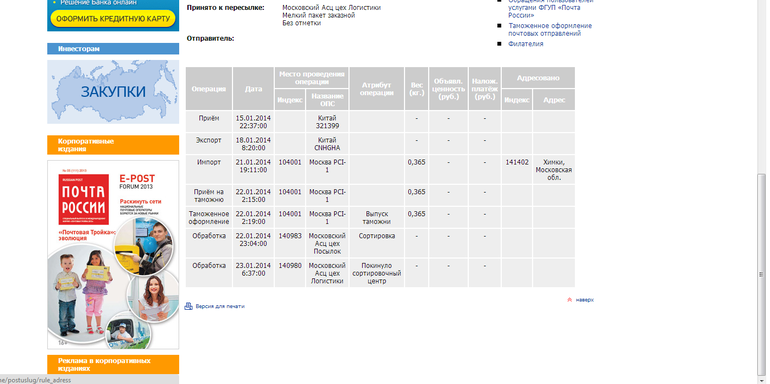Open the Закупки map banner
The height and width of the screenshot is (384, 770).
[113, 92]
